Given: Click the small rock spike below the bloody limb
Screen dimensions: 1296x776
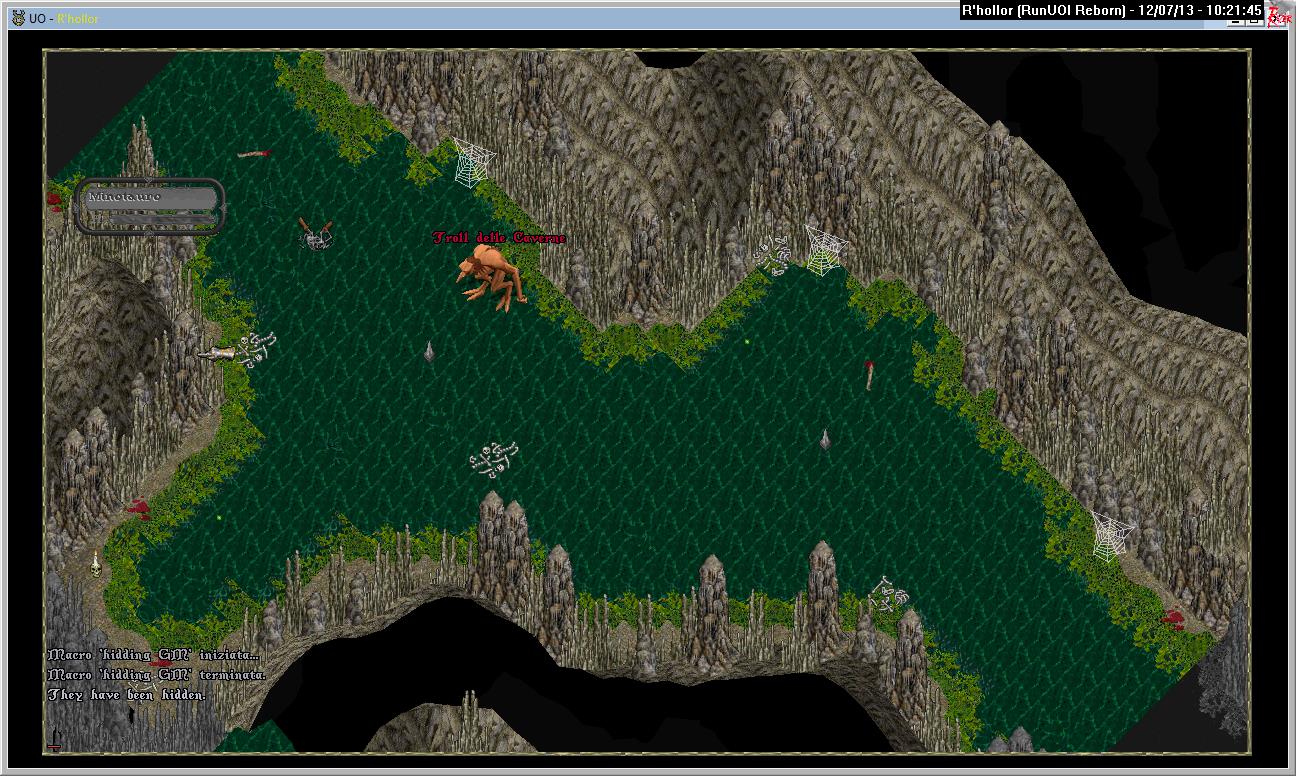Looking at the screenshot, I should click(825, 439).
